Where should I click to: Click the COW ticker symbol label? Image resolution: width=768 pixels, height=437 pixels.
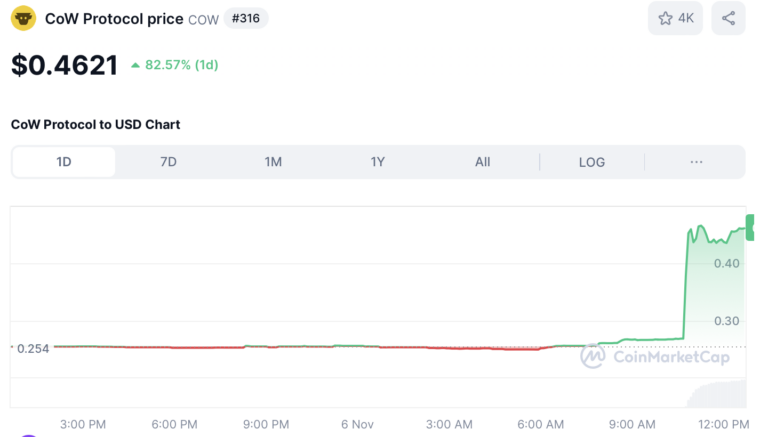click(203, 20)
